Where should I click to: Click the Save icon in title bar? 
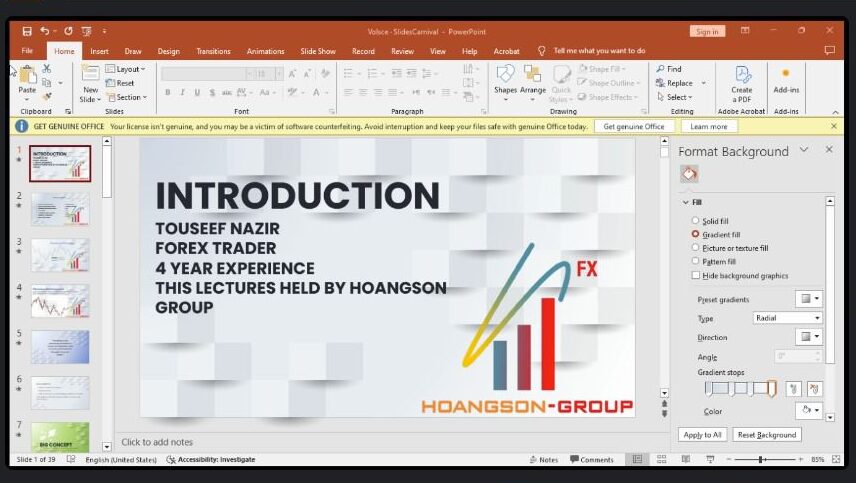click(x=27, y=31)
